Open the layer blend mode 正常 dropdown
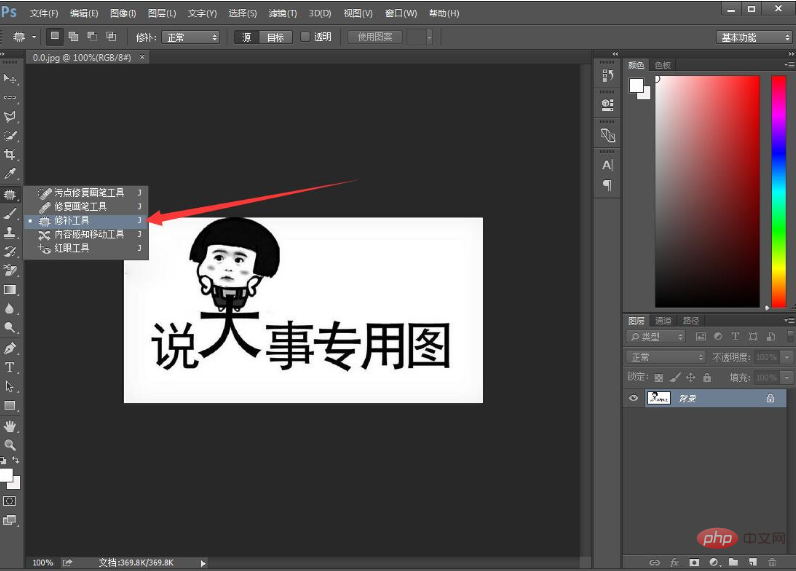 (665, 357)
